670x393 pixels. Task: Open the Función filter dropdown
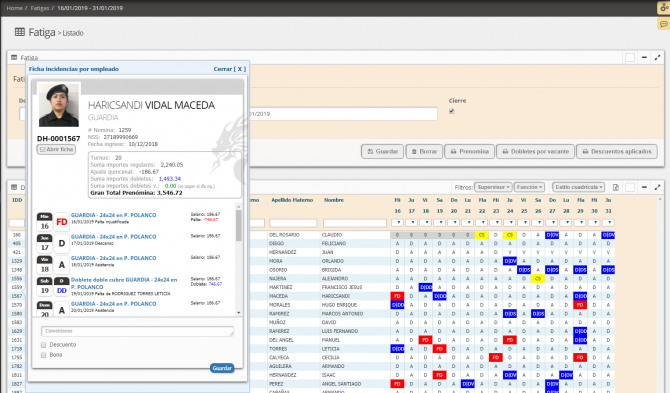529,187
